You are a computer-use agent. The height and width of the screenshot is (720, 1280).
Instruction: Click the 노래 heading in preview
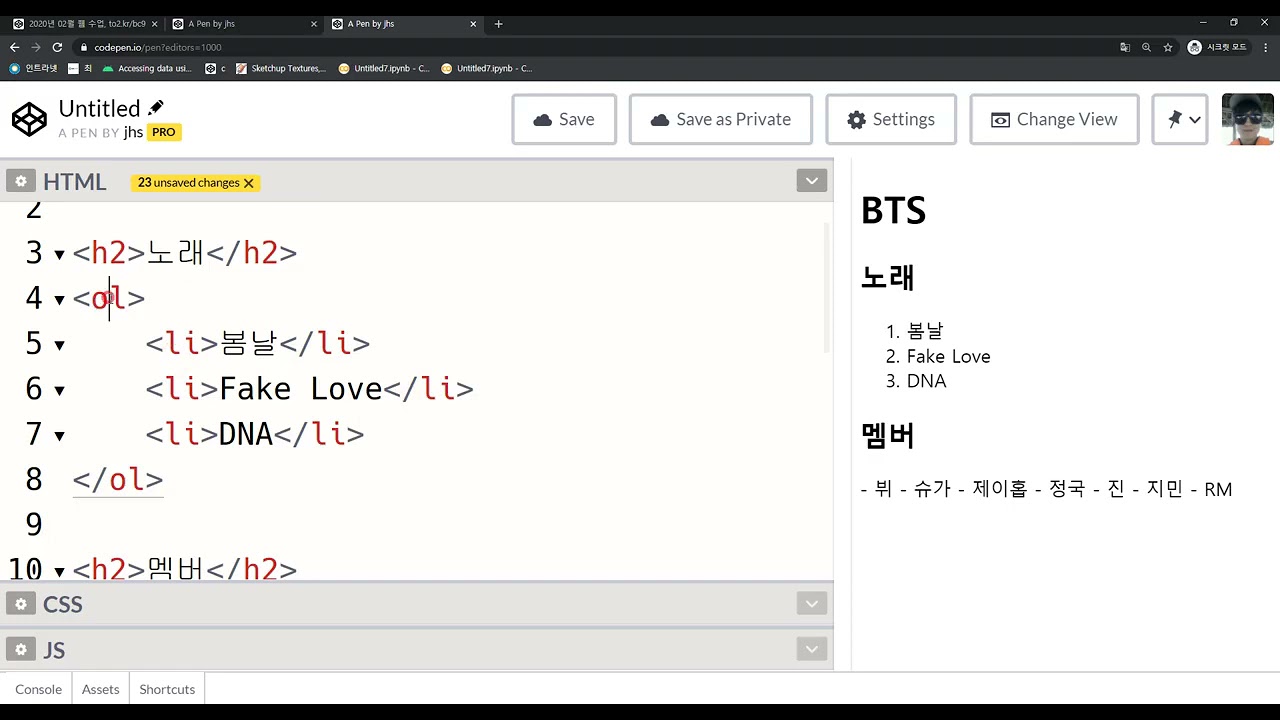click(888, 277)
